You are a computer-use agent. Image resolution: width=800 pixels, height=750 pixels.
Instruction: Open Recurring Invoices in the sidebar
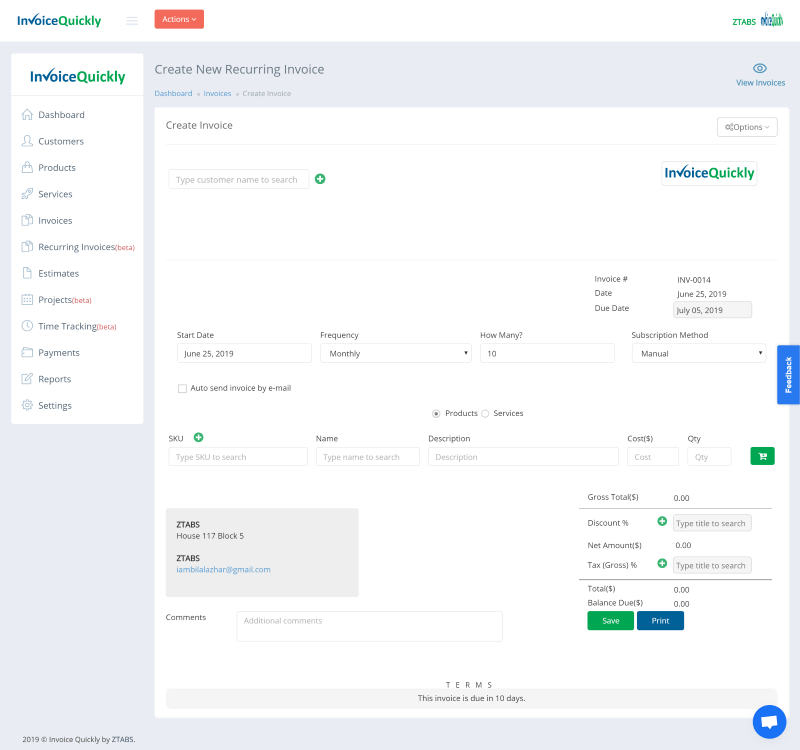76,247
